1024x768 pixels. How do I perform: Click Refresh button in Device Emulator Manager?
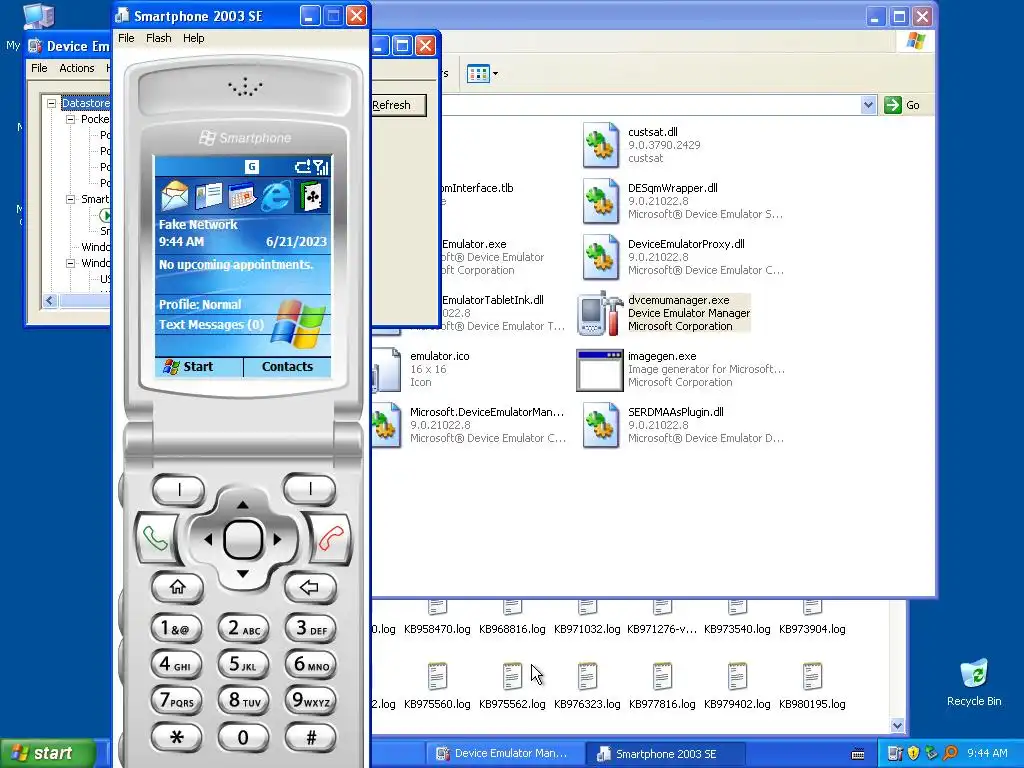point(398,105)
